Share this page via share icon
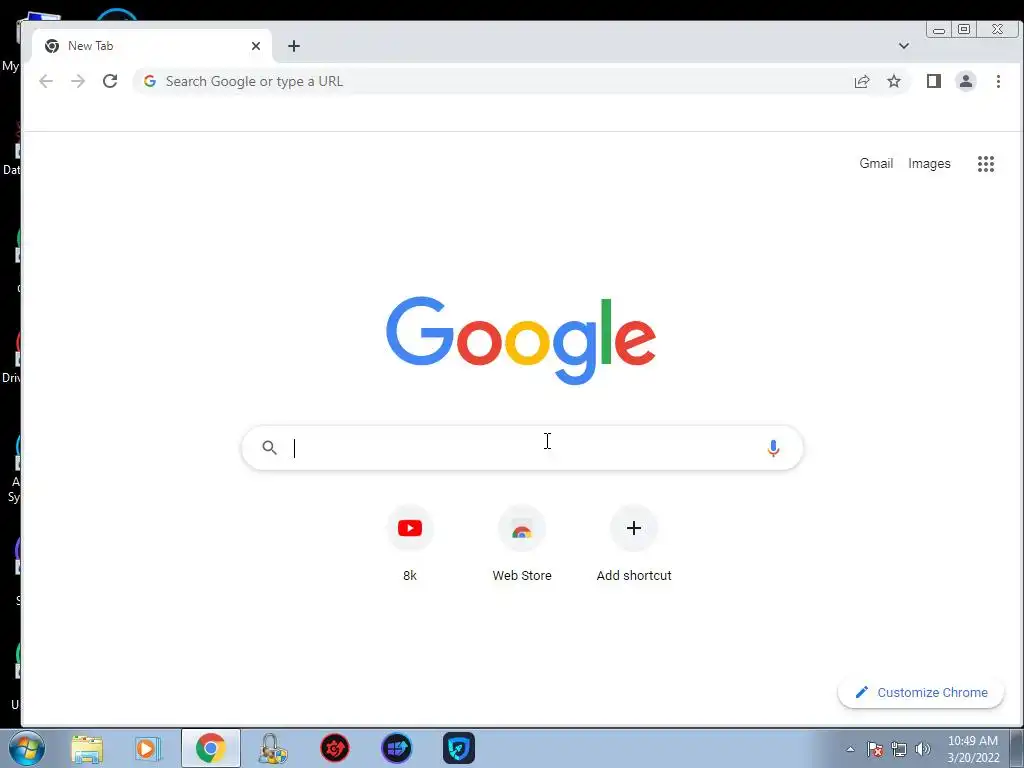The height and width of the screenshot is (768, 1024). (862, 81)
